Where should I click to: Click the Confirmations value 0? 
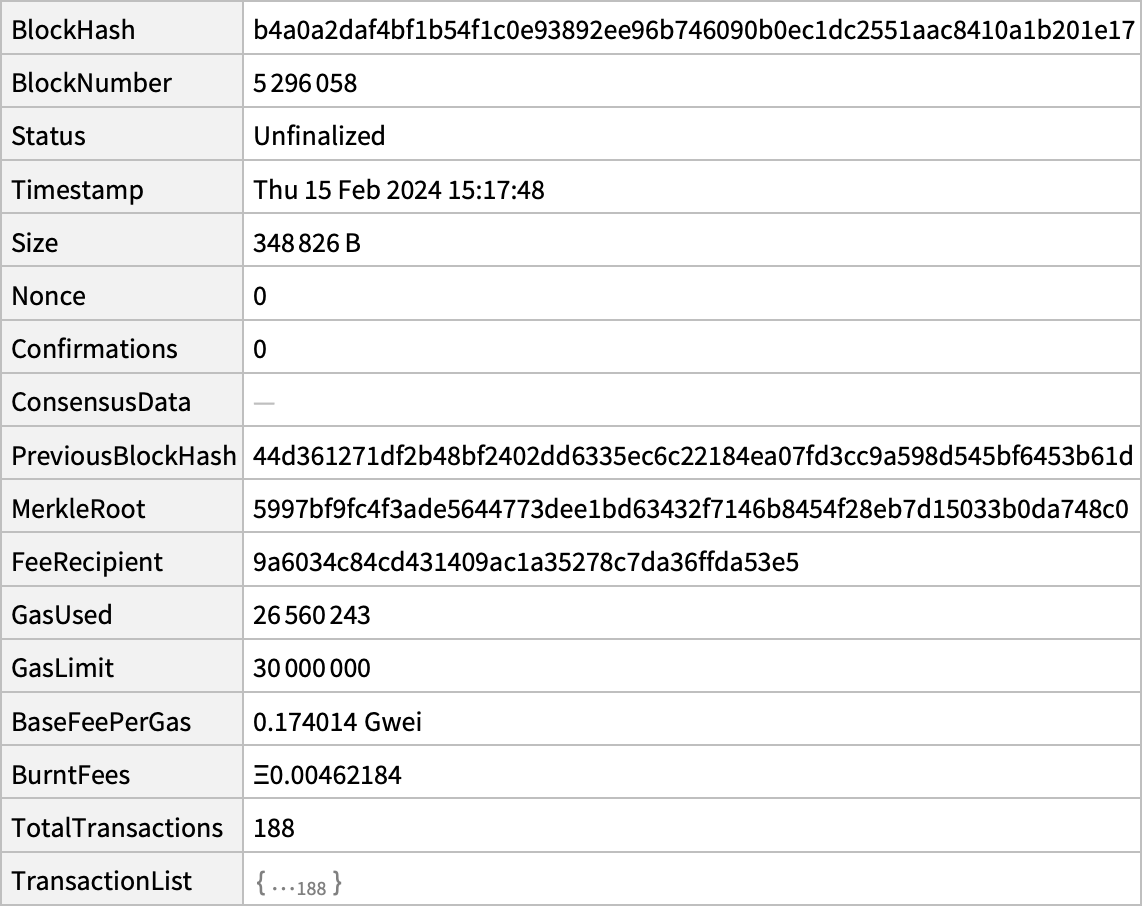pos(260,350)
